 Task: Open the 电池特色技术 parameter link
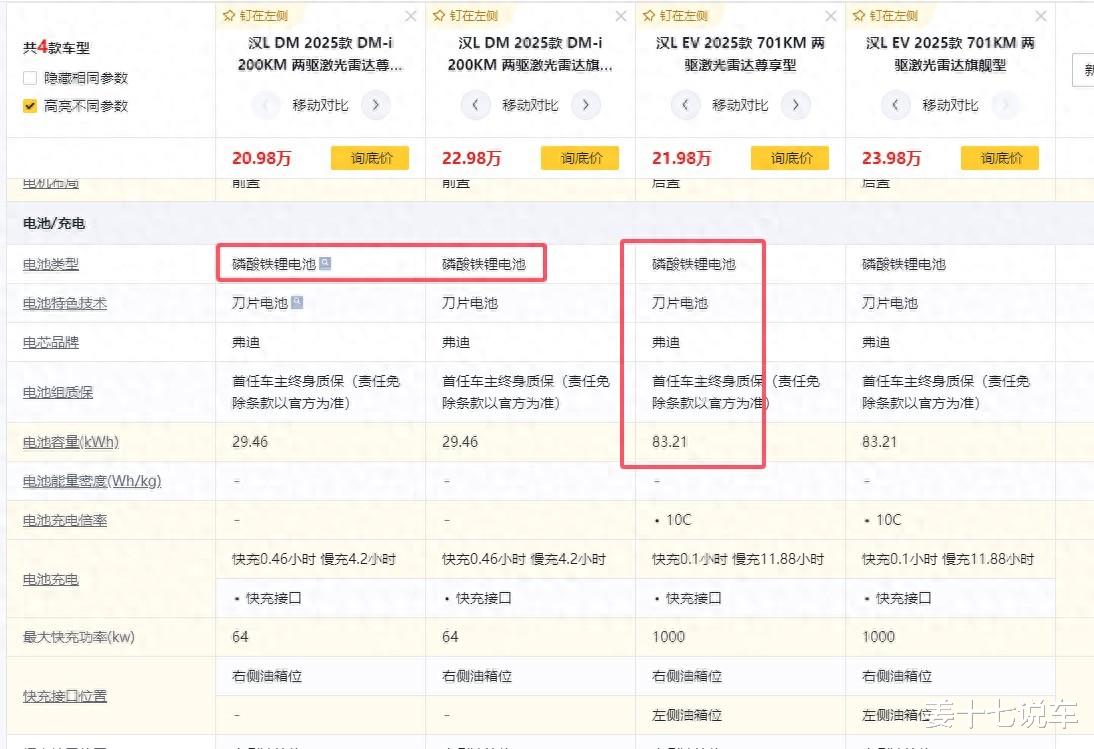tap(65, 303)
